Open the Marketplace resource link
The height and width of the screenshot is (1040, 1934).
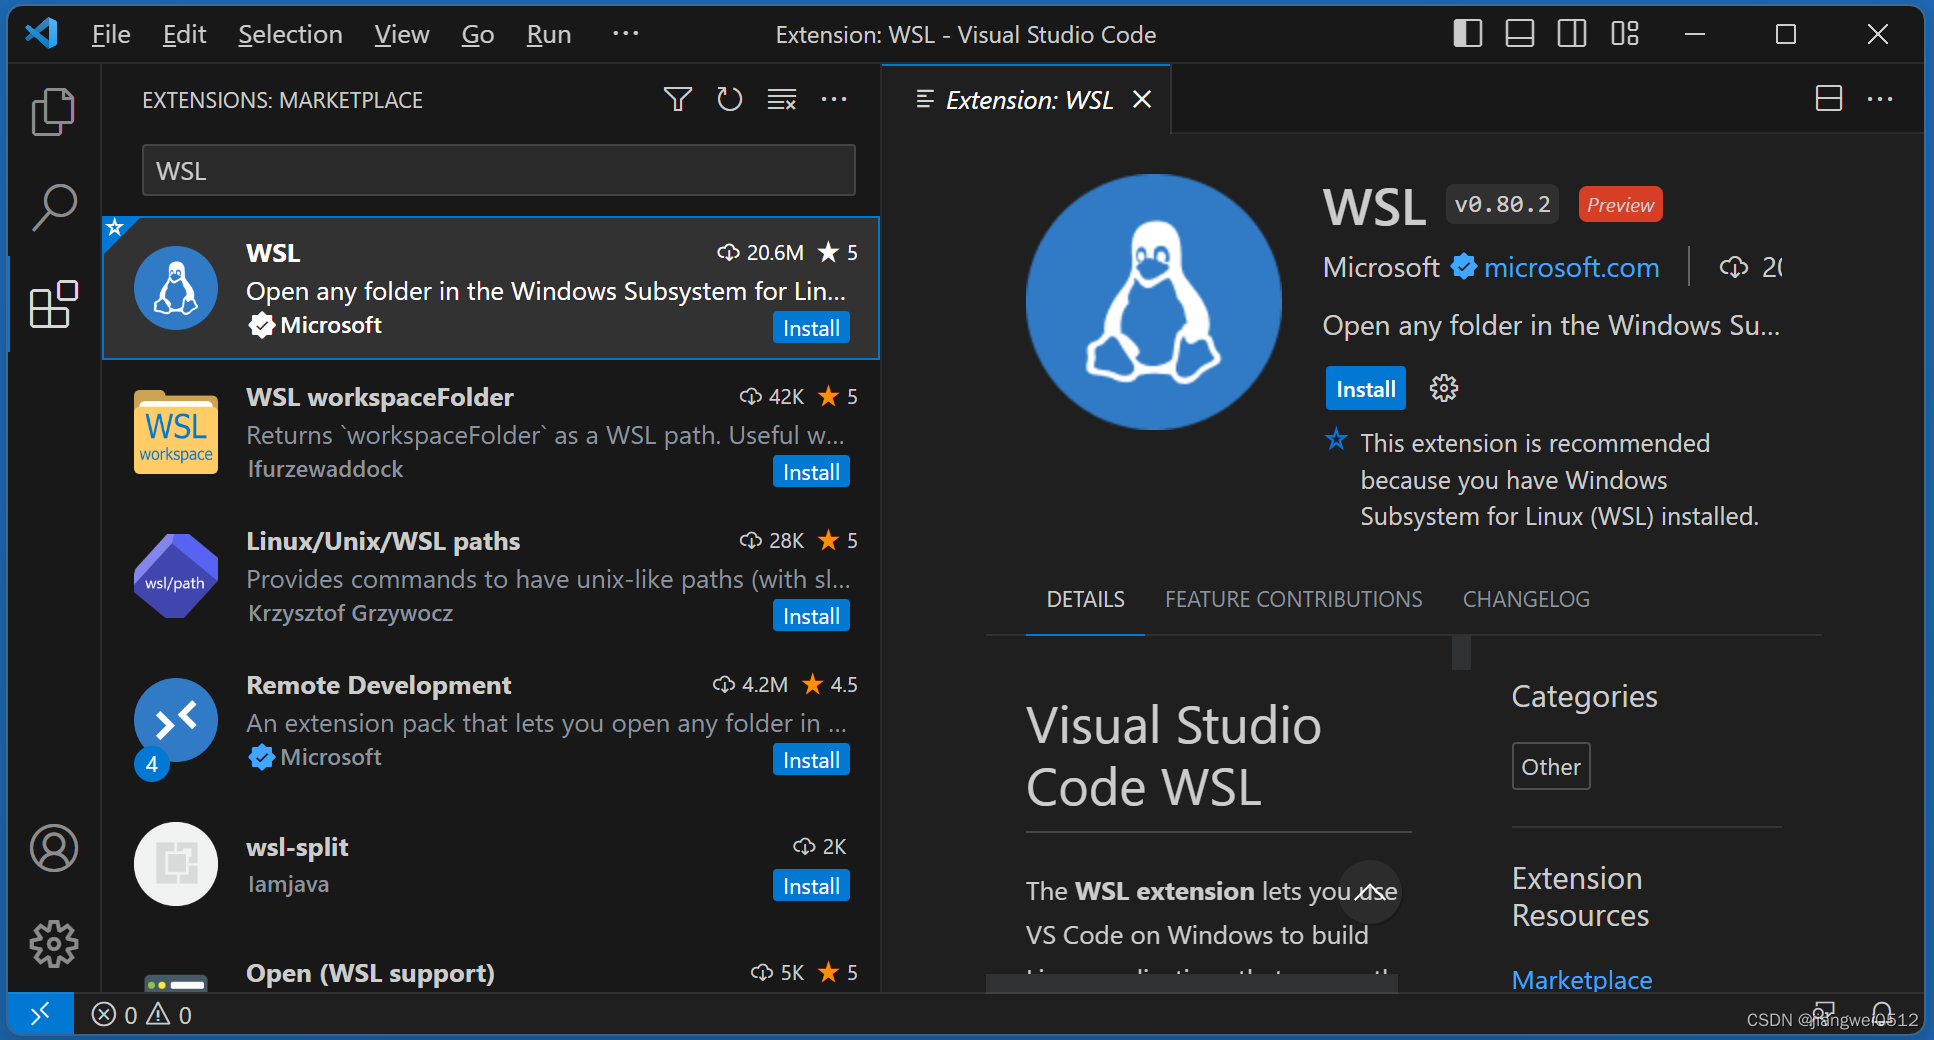(1582, 980)
